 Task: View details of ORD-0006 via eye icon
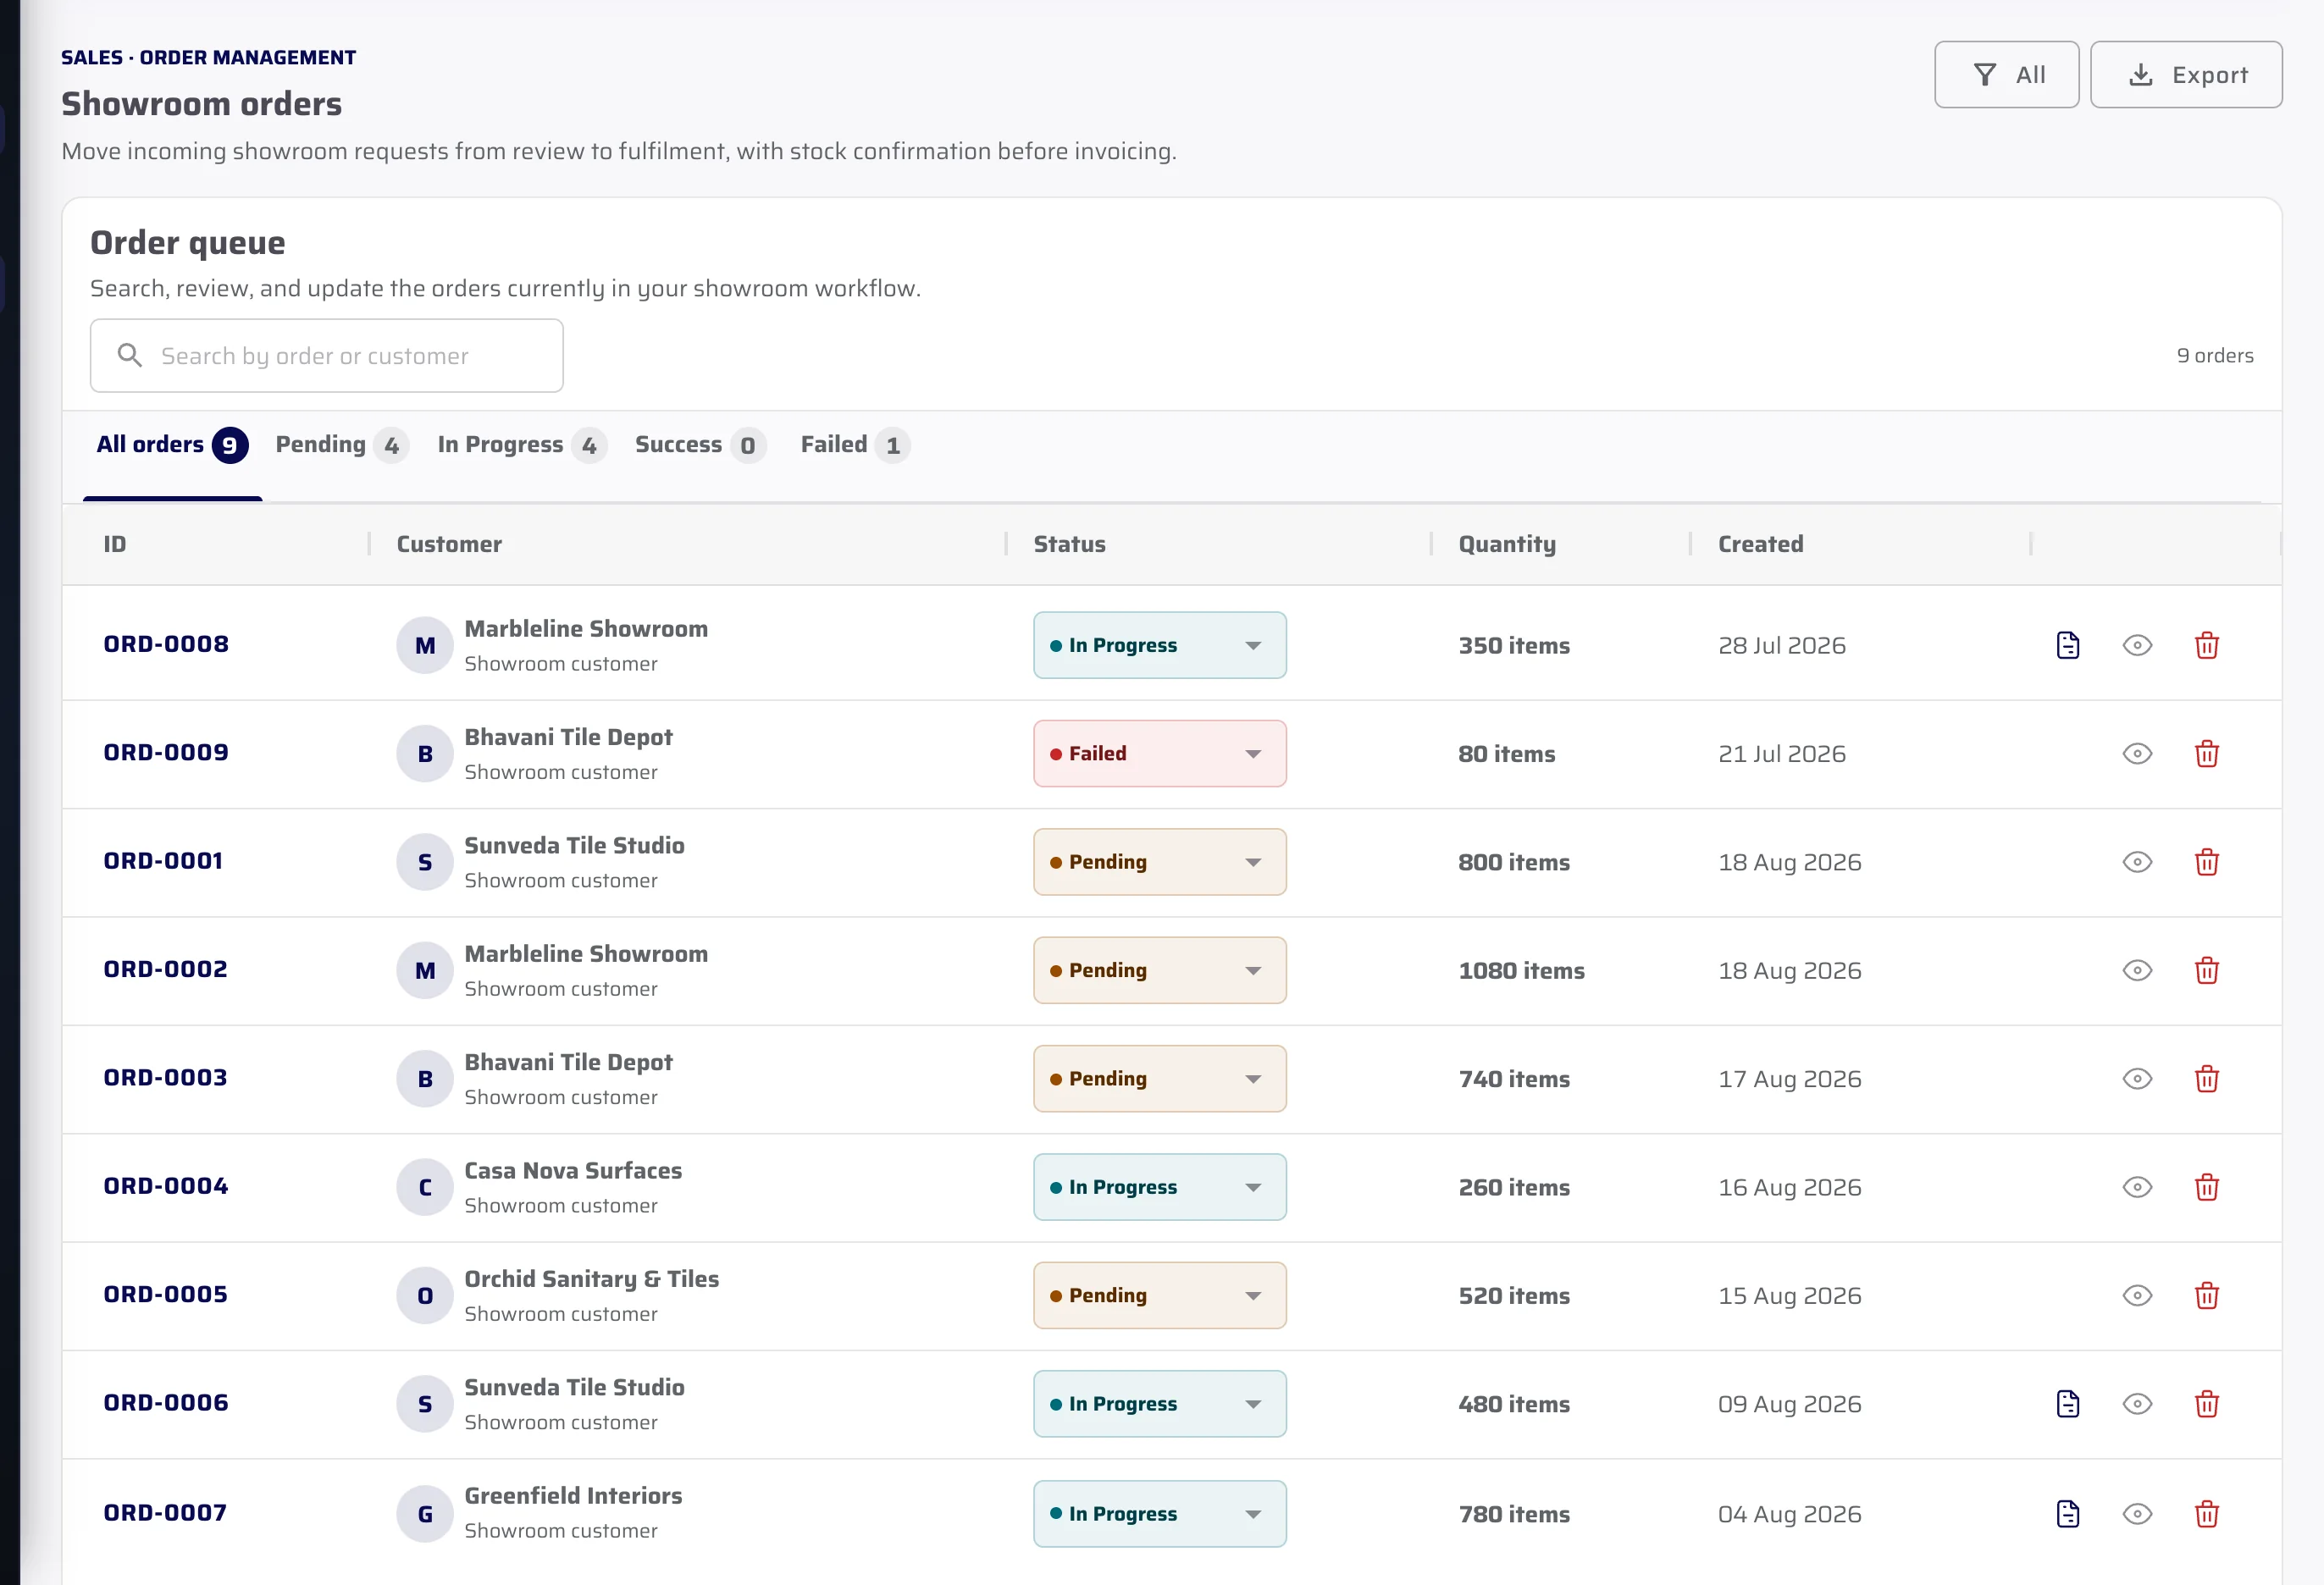coord(2137,1404)
